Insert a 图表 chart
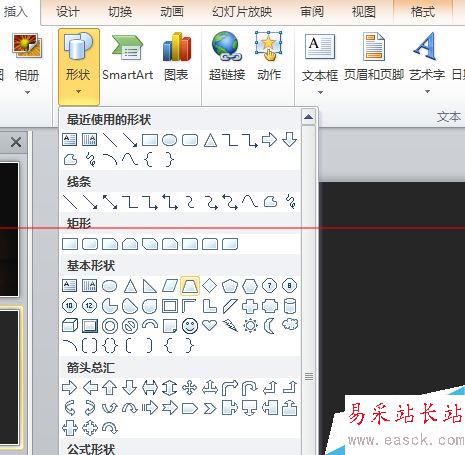The height and width of the screenshot is (455, 465). 176,57
